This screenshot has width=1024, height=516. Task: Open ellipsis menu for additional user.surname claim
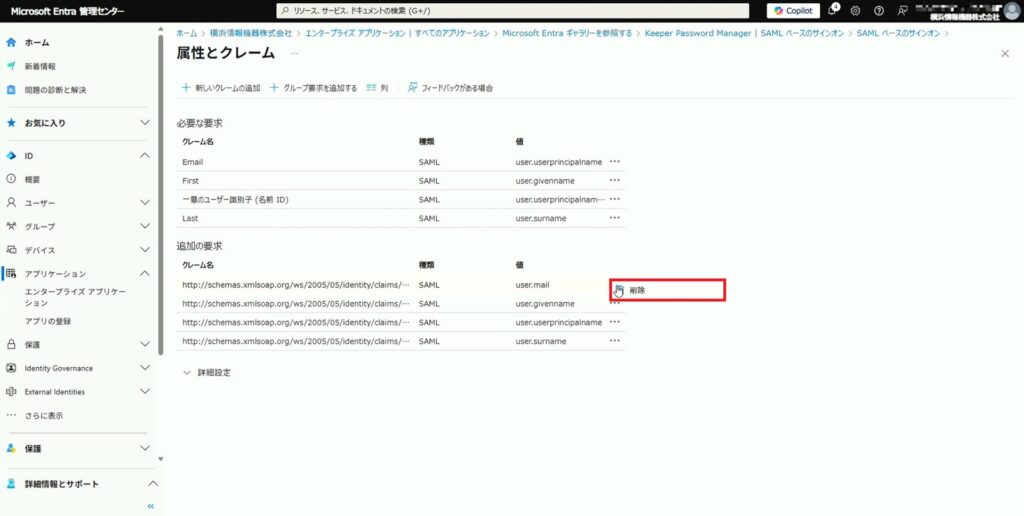point(615,341)
